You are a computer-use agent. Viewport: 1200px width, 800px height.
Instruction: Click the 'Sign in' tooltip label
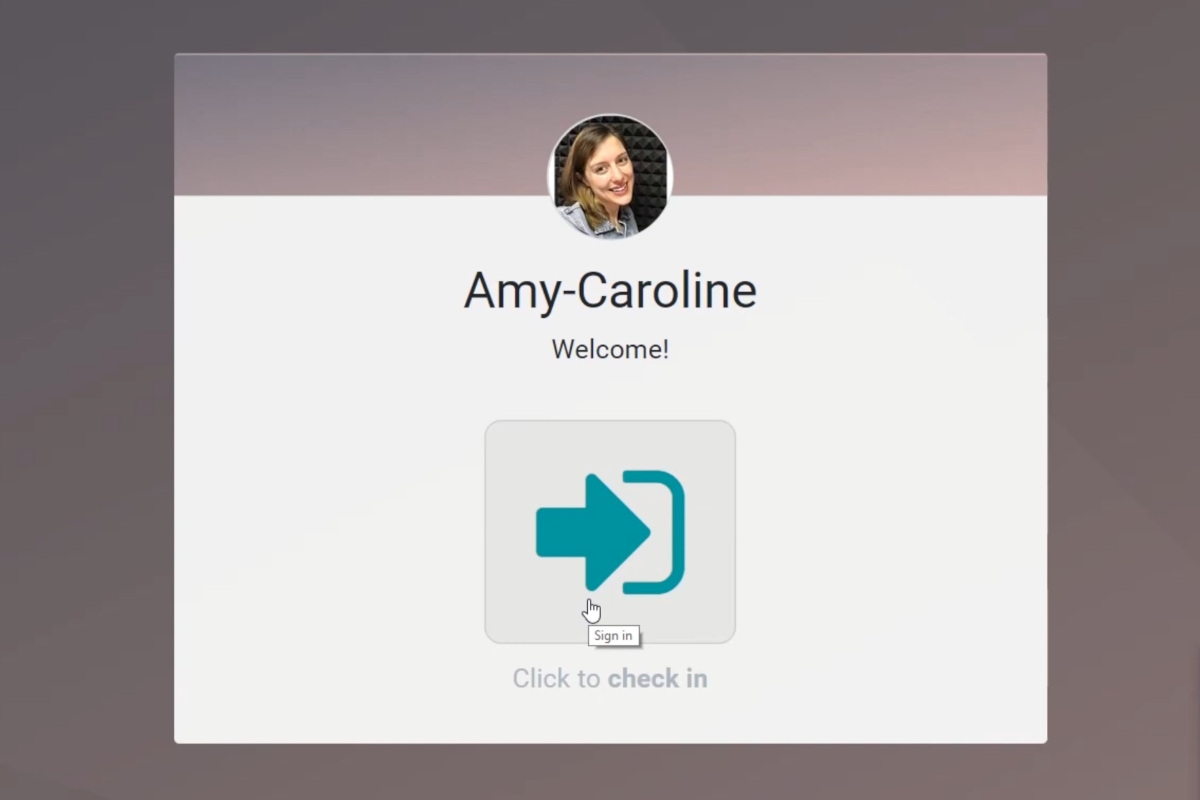point(613,636)
